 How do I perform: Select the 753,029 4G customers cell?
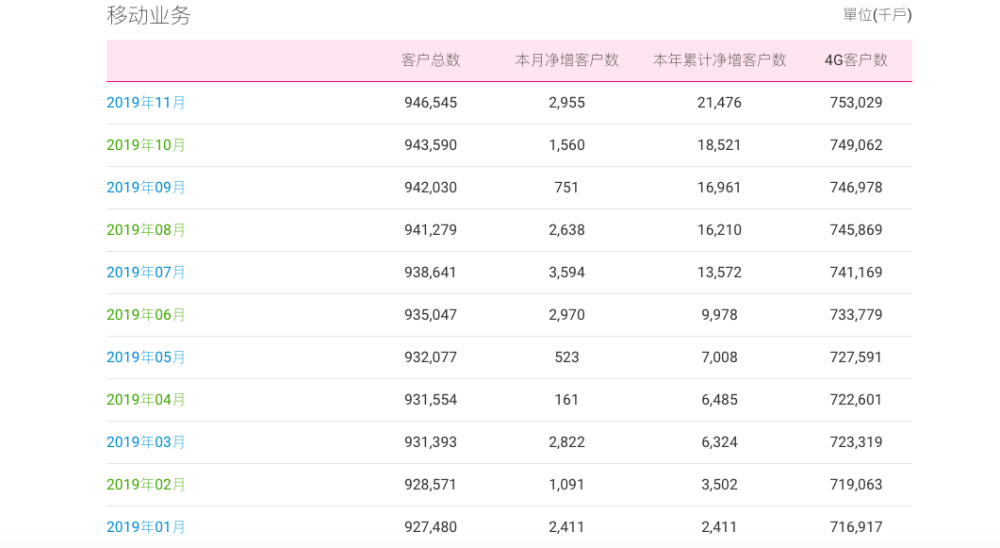(856, 102)
